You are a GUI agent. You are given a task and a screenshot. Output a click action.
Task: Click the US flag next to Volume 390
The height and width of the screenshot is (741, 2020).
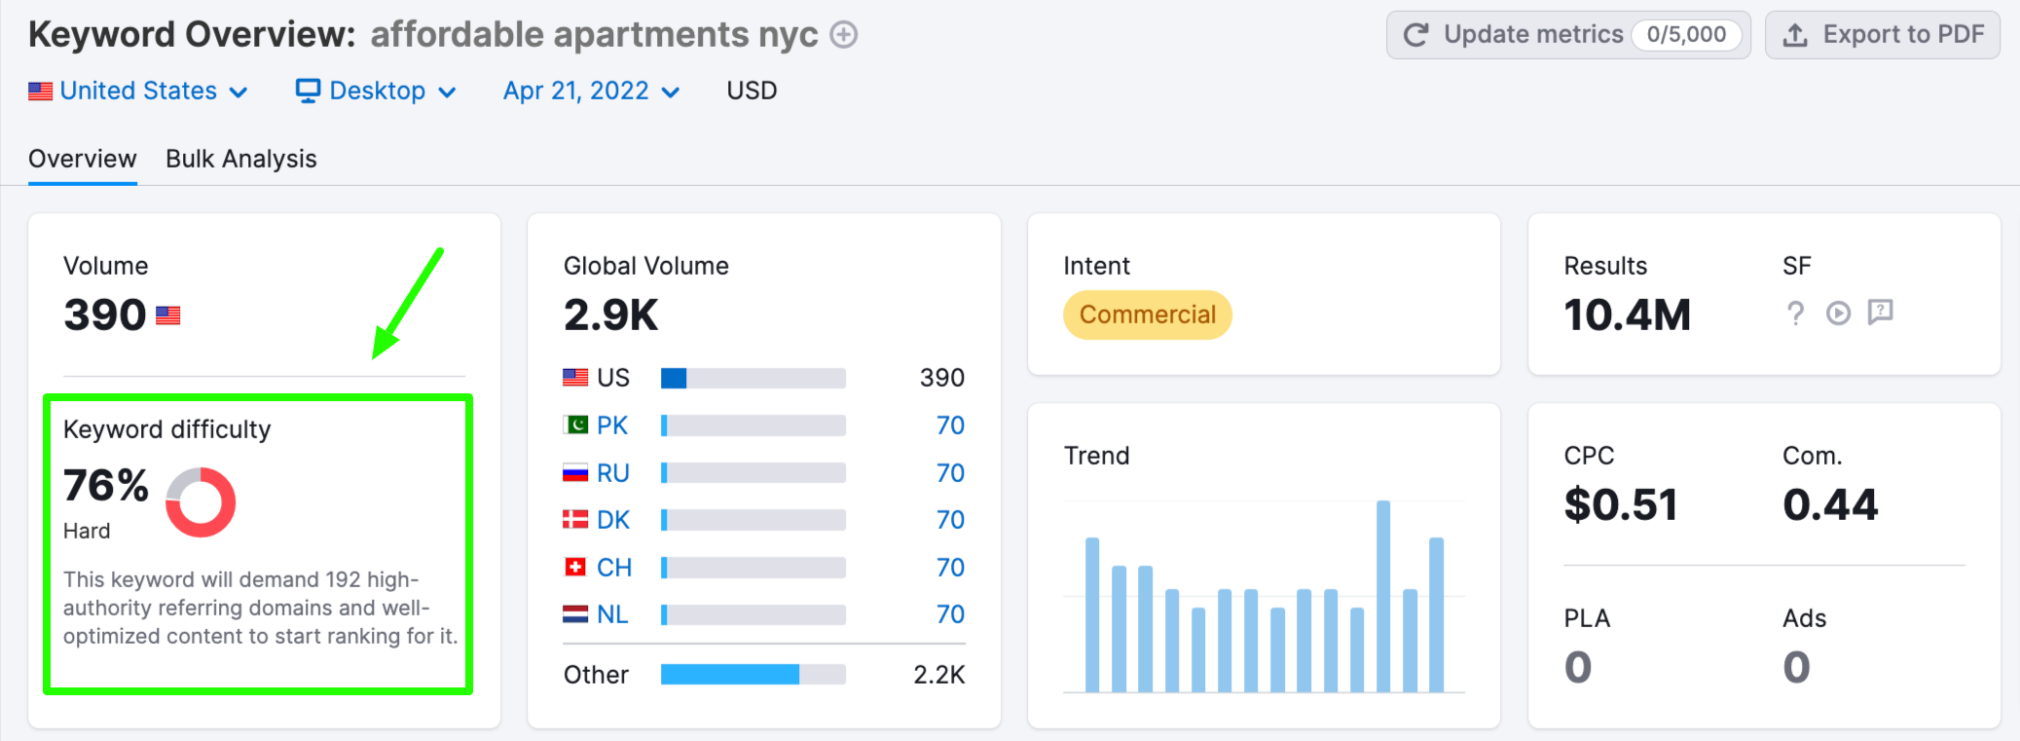168,316
